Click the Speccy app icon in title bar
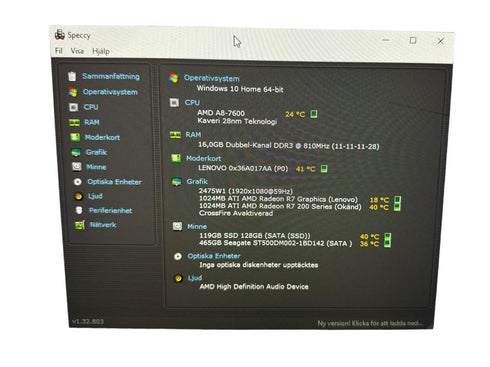This screenshot has width=490, height=367. pos(60,35)
